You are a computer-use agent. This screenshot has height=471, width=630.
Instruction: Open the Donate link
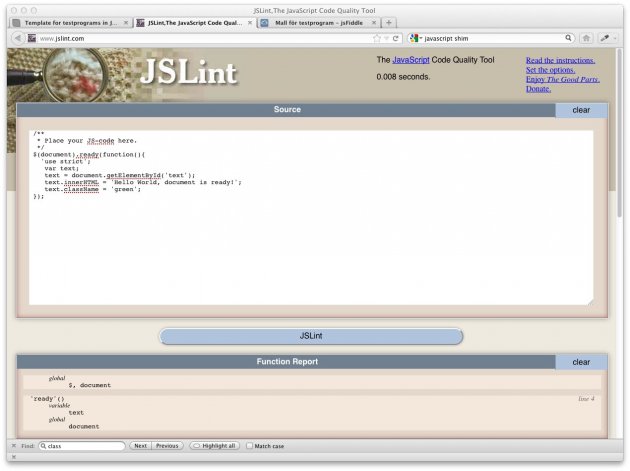pyautogui.click(x=538, y=89)
